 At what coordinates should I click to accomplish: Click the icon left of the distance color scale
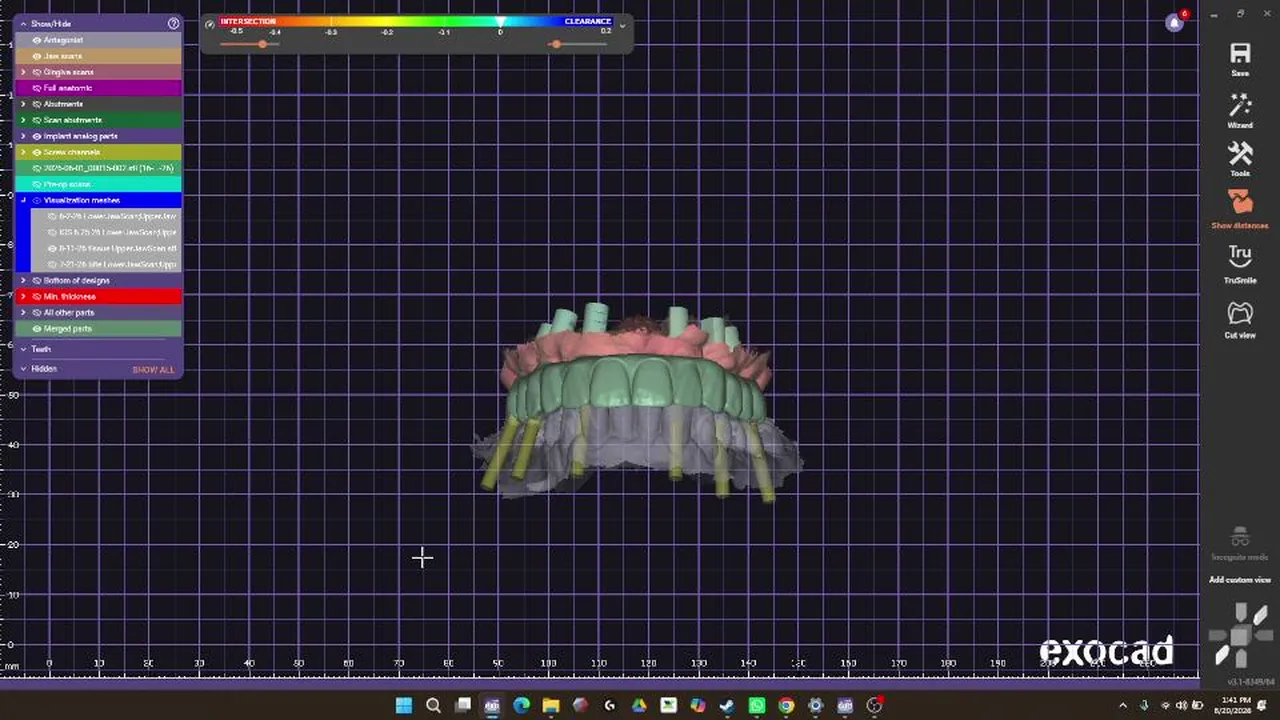point(210,24)
